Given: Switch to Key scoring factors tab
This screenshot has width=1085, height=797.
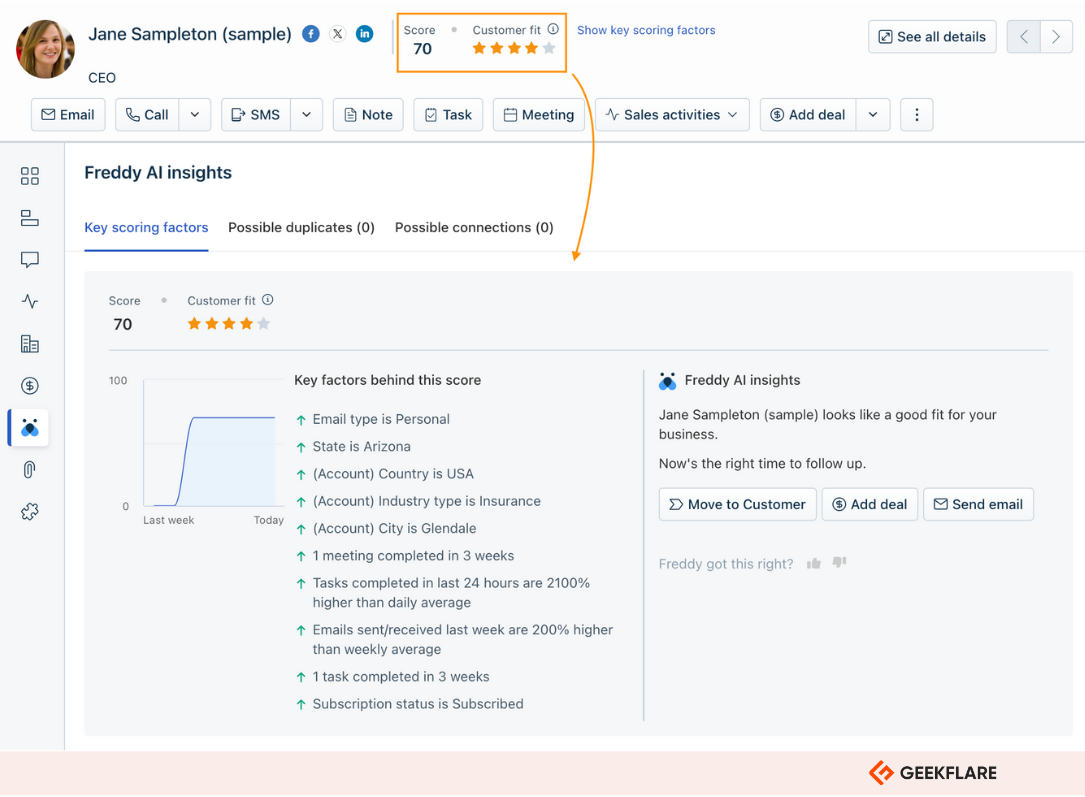Looking at the screenshot, I should click(146, 228).
